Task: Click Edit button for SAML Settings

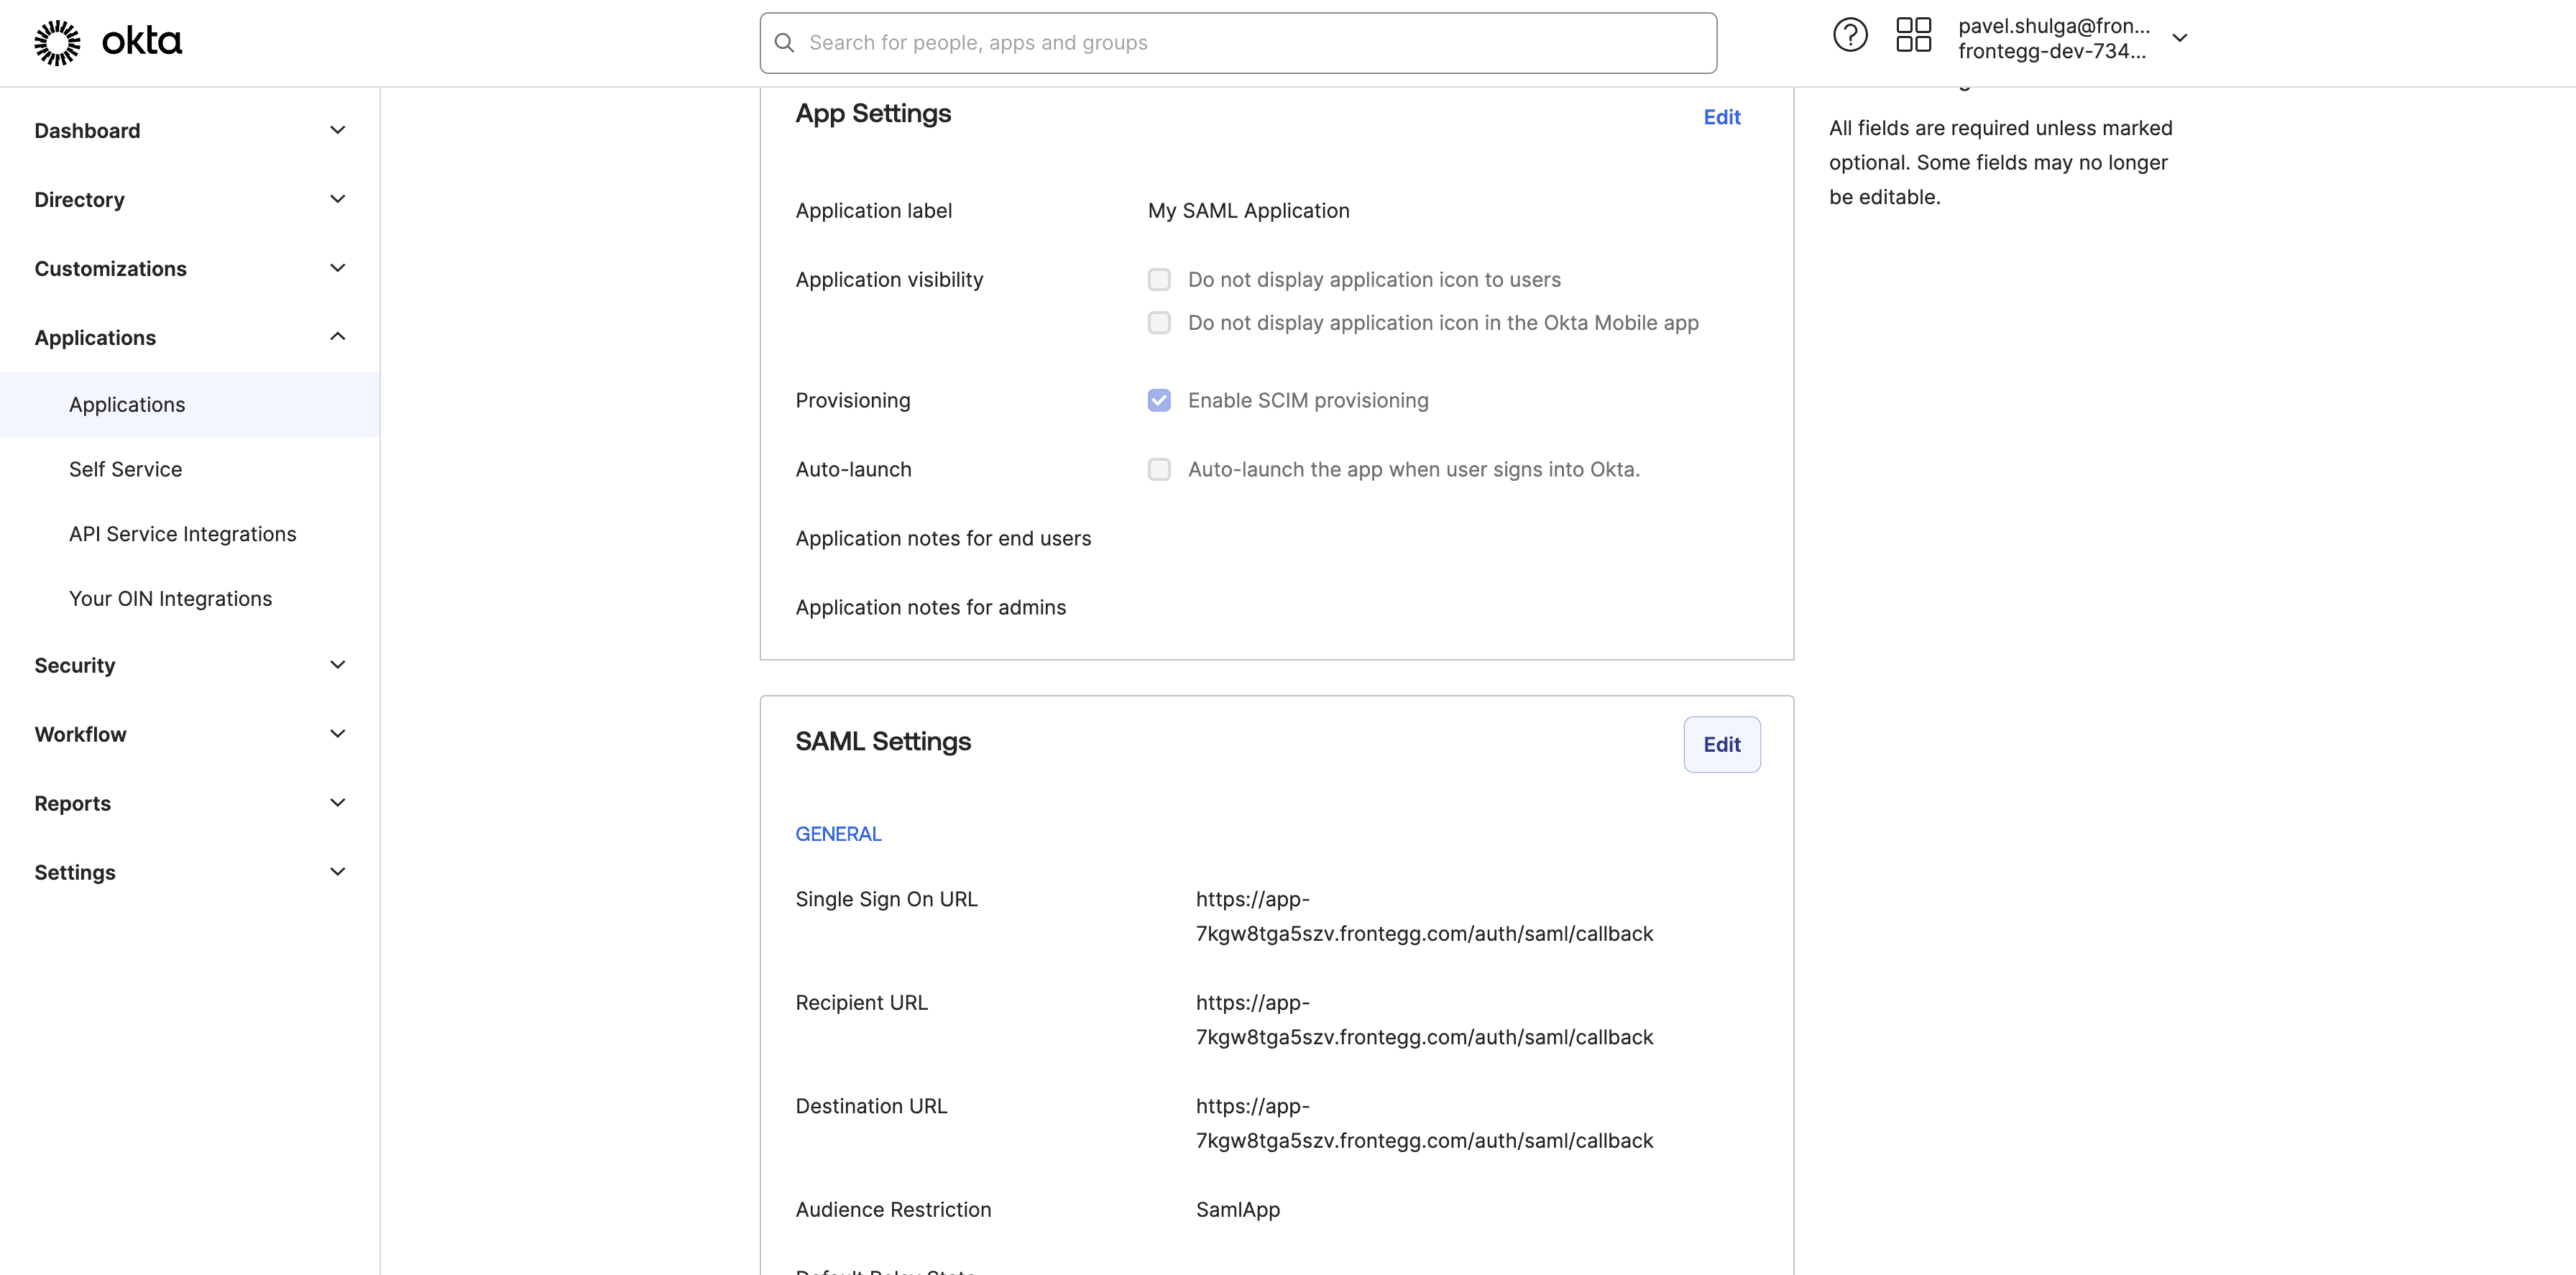Action: (1722, 745)
